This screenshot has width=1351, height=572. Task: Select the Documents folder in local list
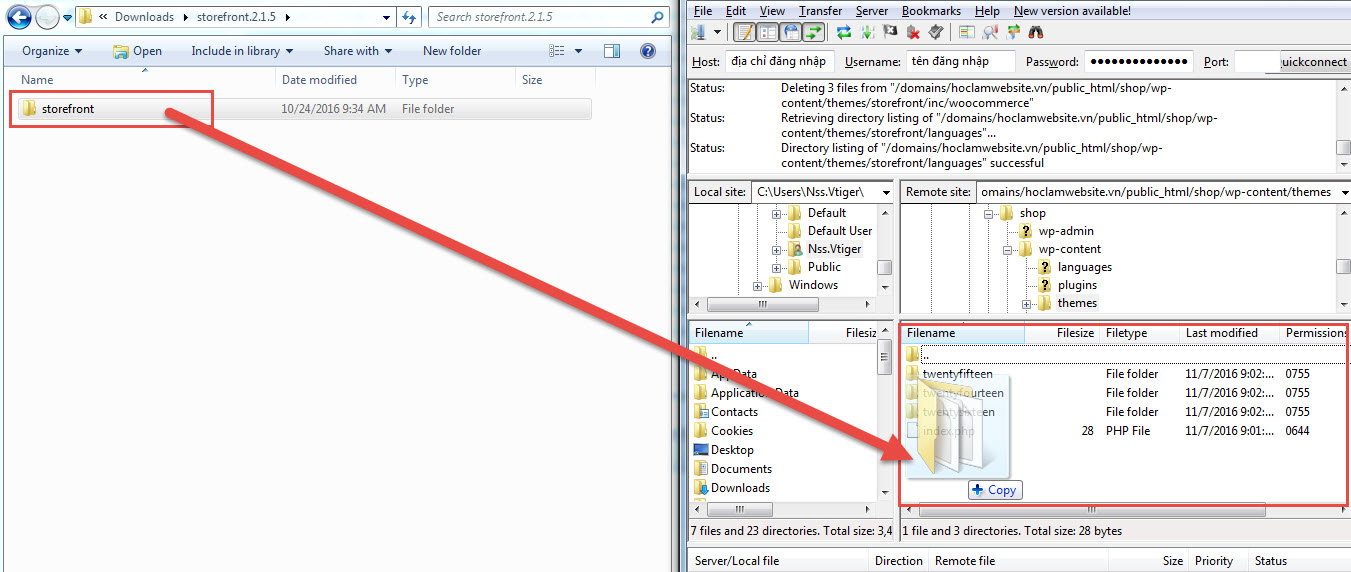[x=741, y=469]
